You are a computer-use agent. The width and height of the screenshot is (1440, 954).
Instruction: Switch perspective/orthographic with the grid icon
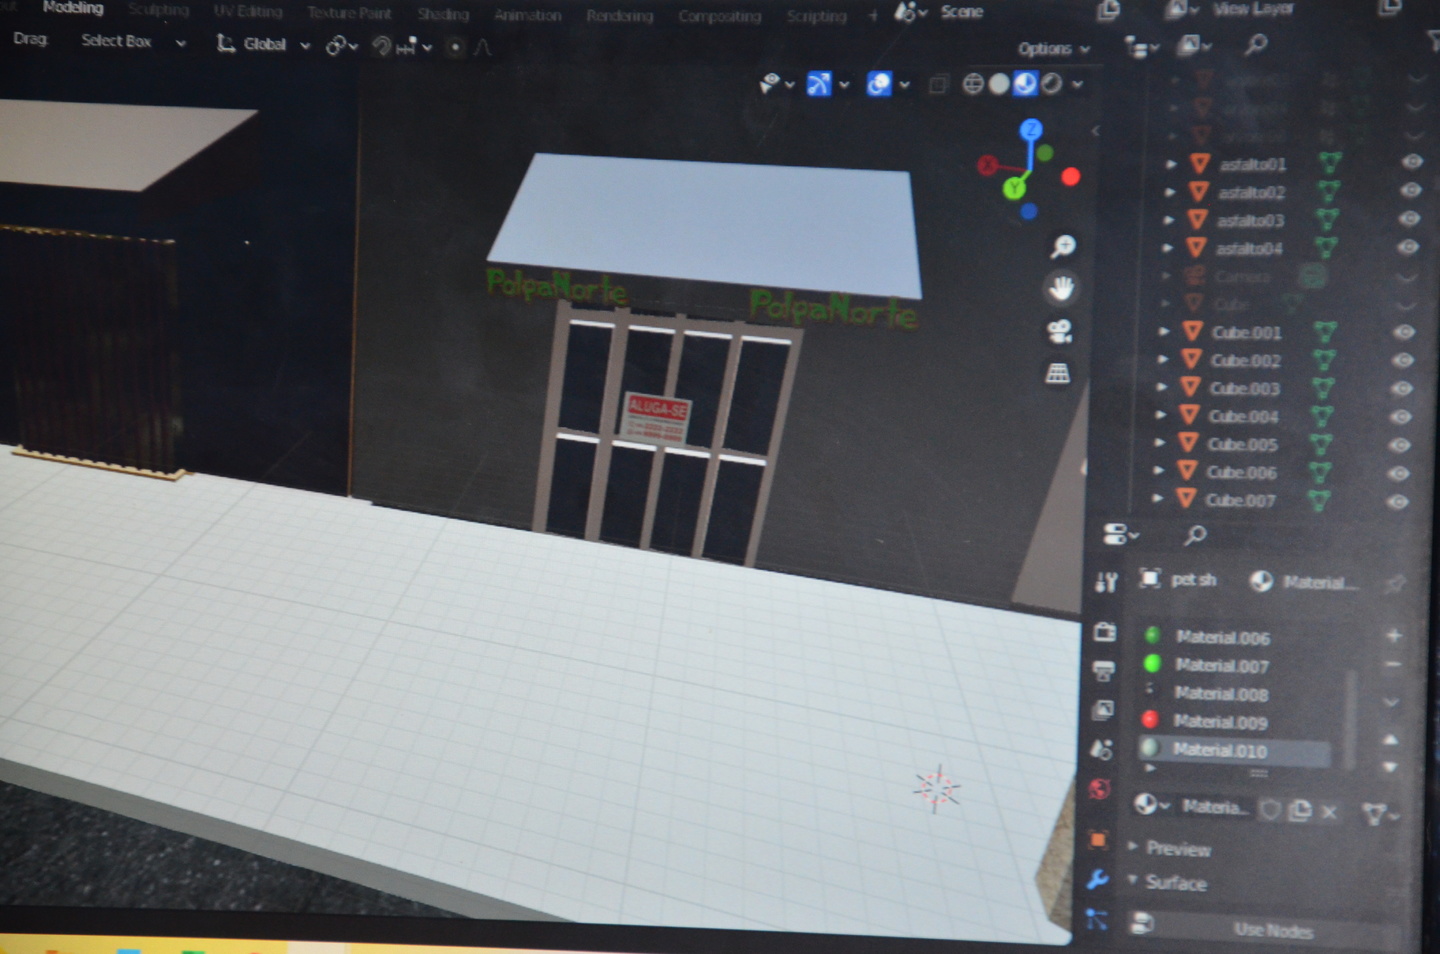point(1057,373)
